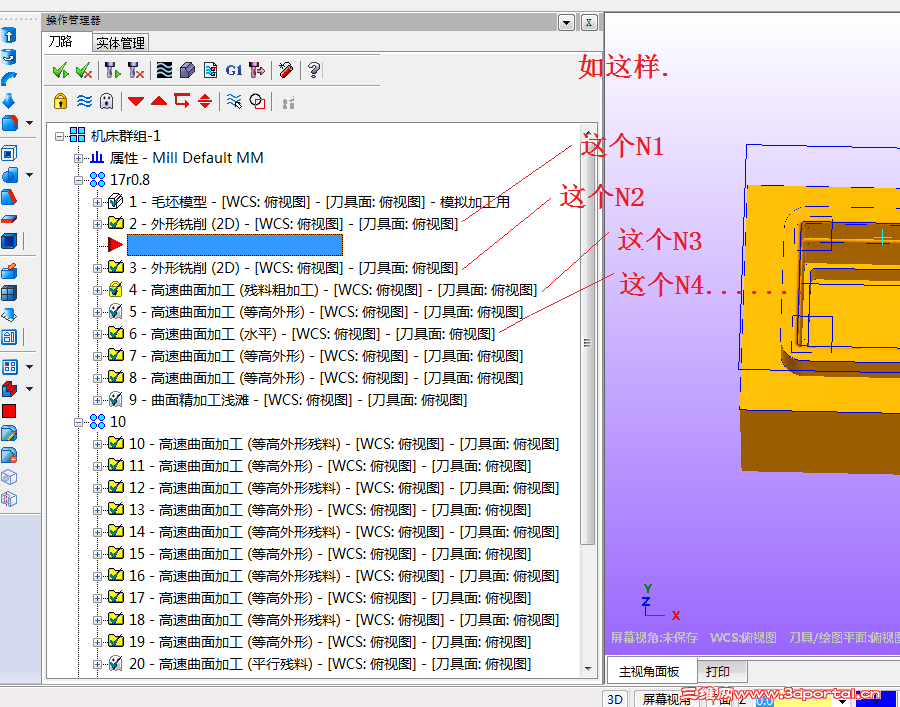Collapse the 17r0.8 toolpath group
Image resolution: width=900 pixels, height=707 pixels.
click(x=78, y=180)
